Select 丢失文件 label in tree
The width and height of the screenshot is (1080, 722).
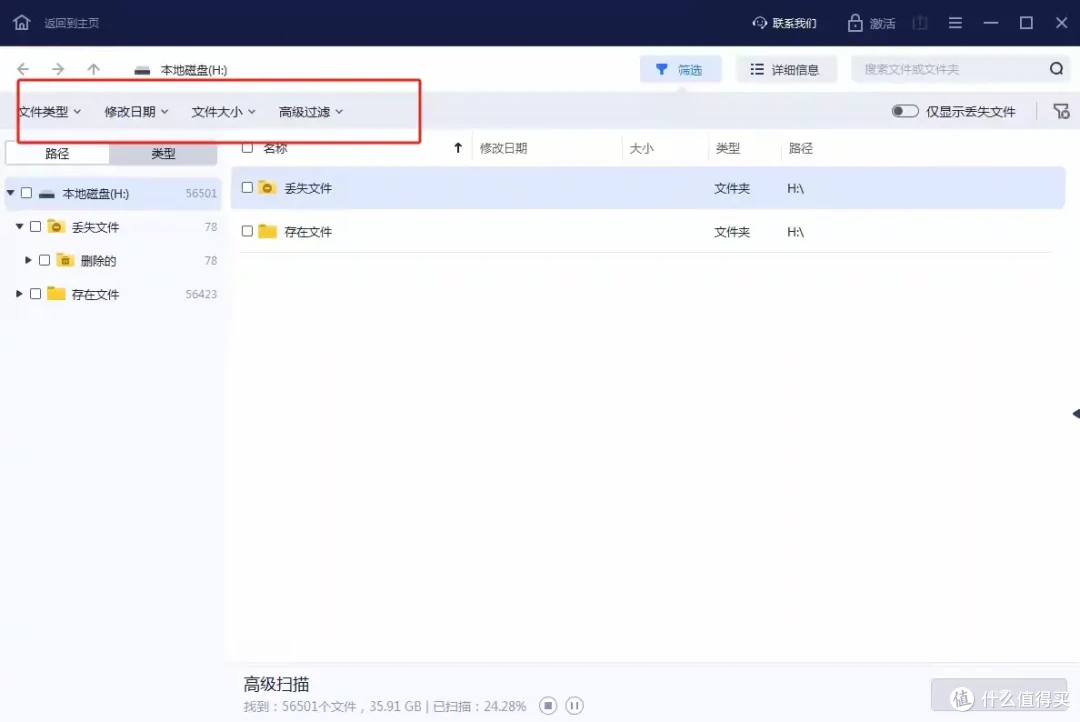coord(96,227)
